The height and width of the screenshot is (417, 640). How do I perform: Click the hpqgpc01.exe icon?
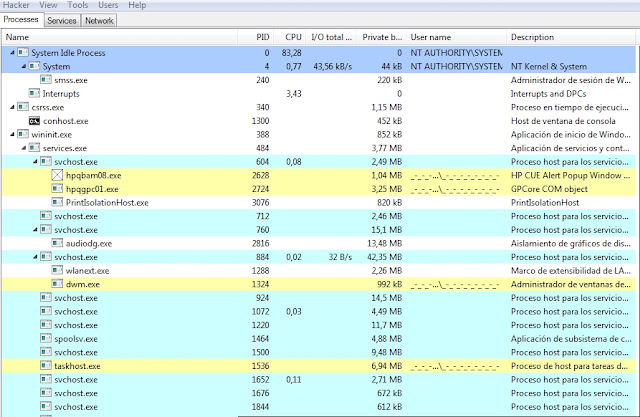tap(57, 189)
